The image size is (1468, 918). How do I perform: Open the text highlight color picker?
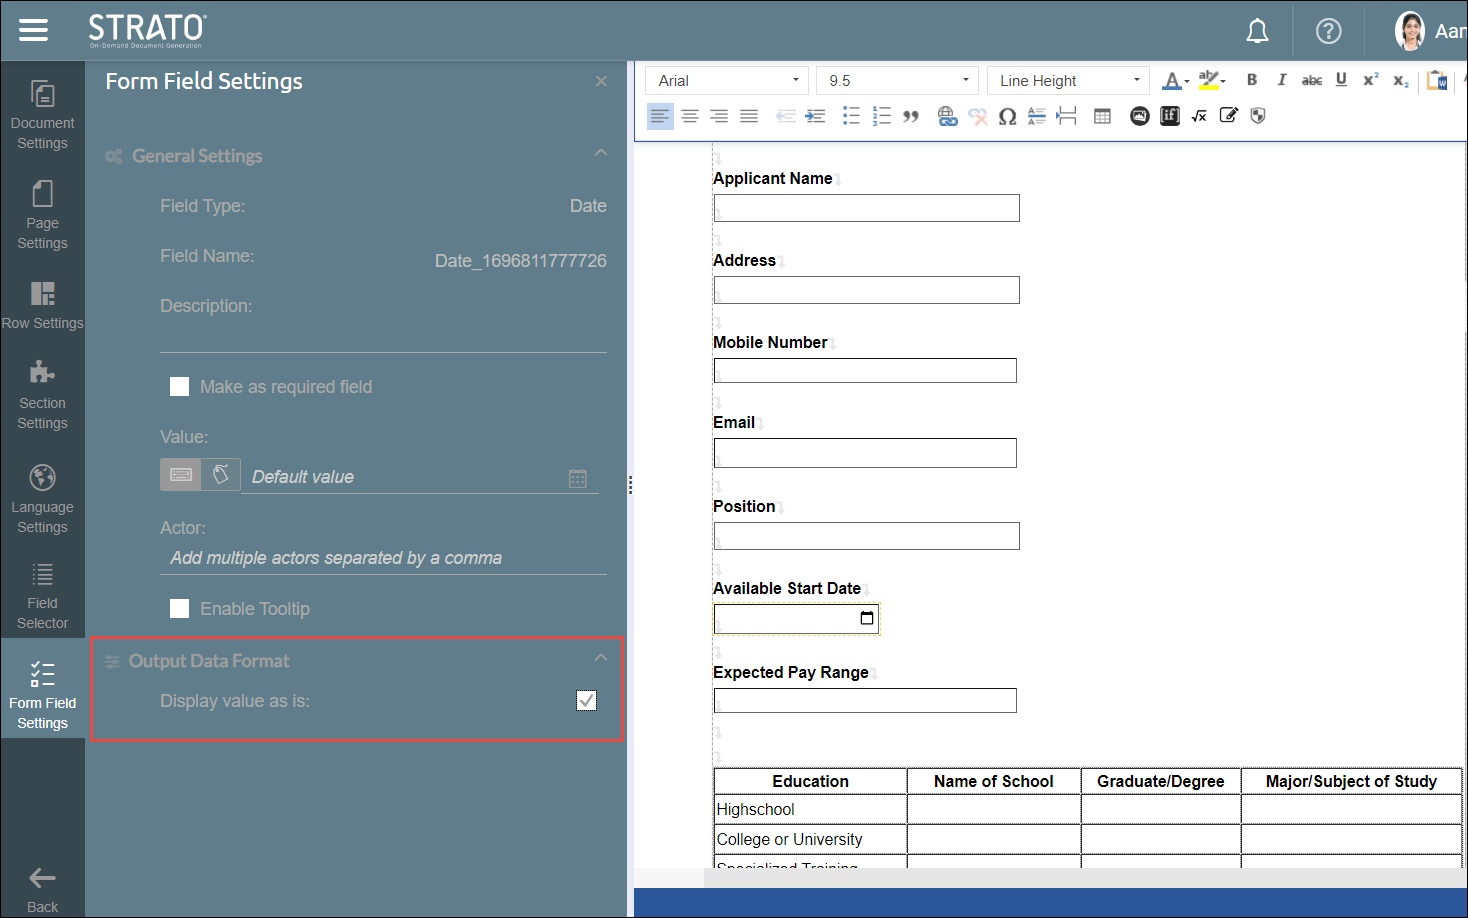click(1211, 80)
